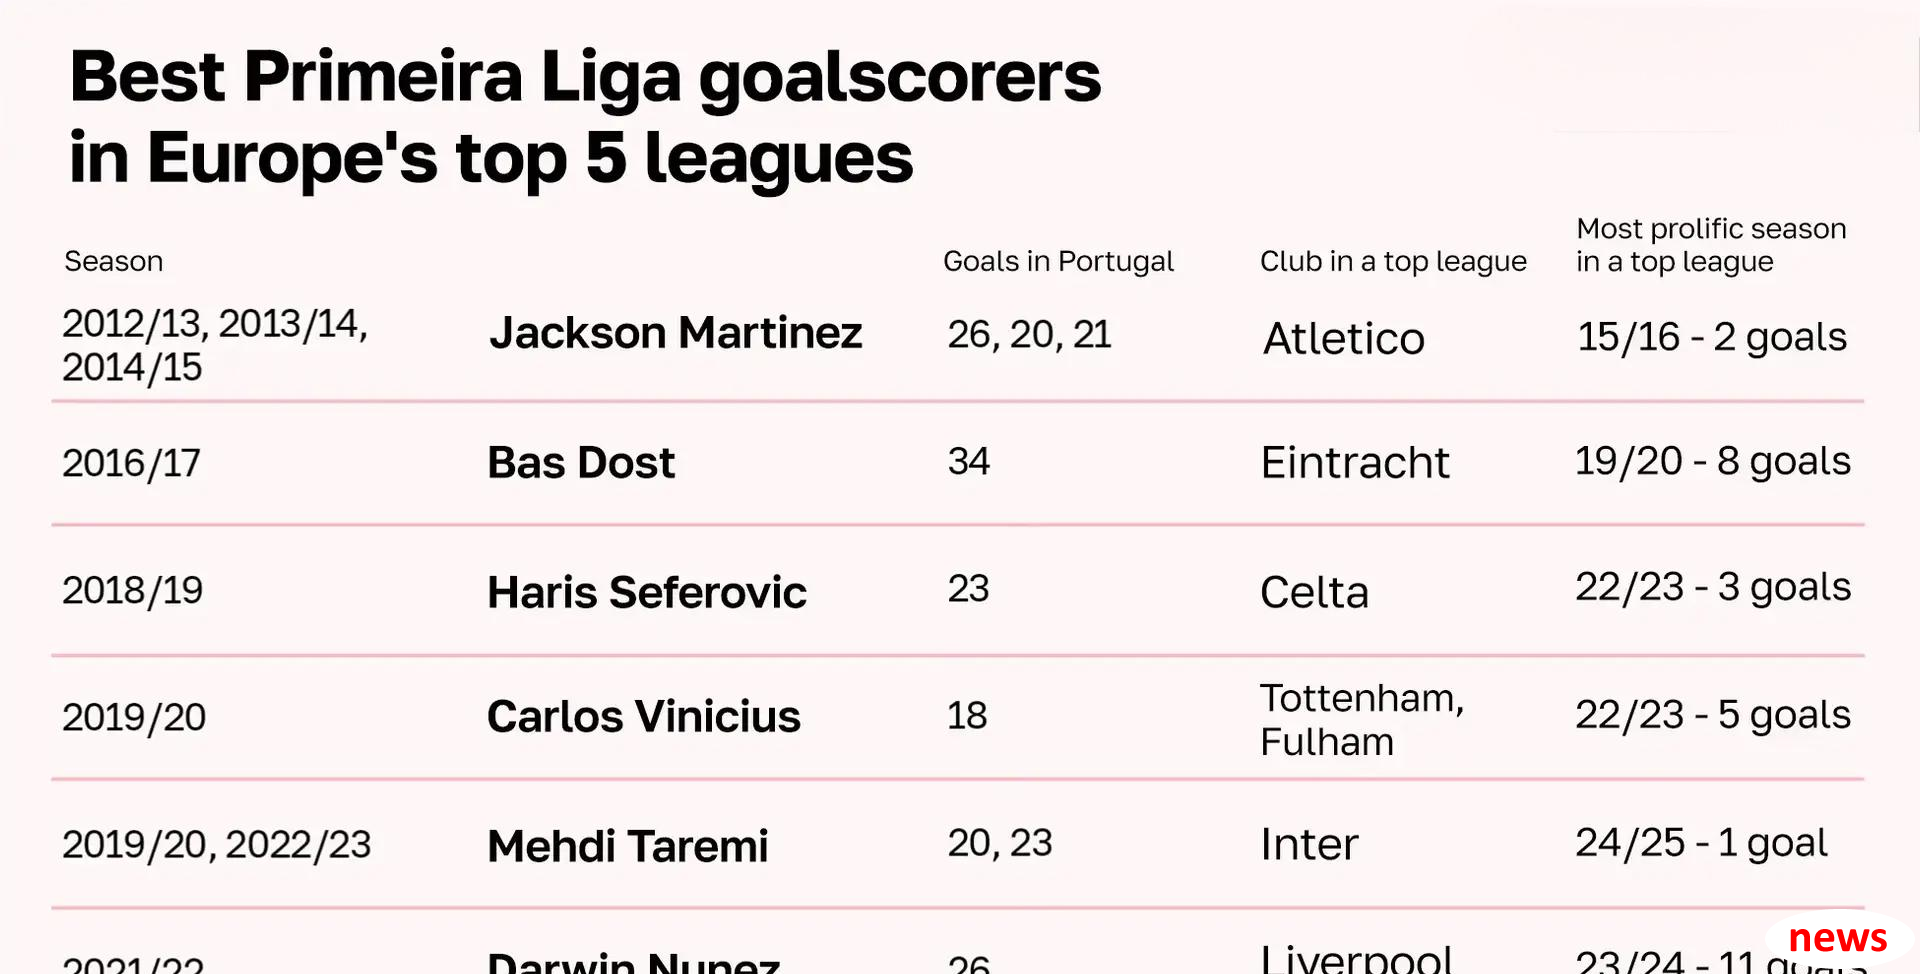Select the Carlos Vinicius row name
The width and height of the screenshot is (1920, 974).
pyautogui.click(x=644, y=717)
